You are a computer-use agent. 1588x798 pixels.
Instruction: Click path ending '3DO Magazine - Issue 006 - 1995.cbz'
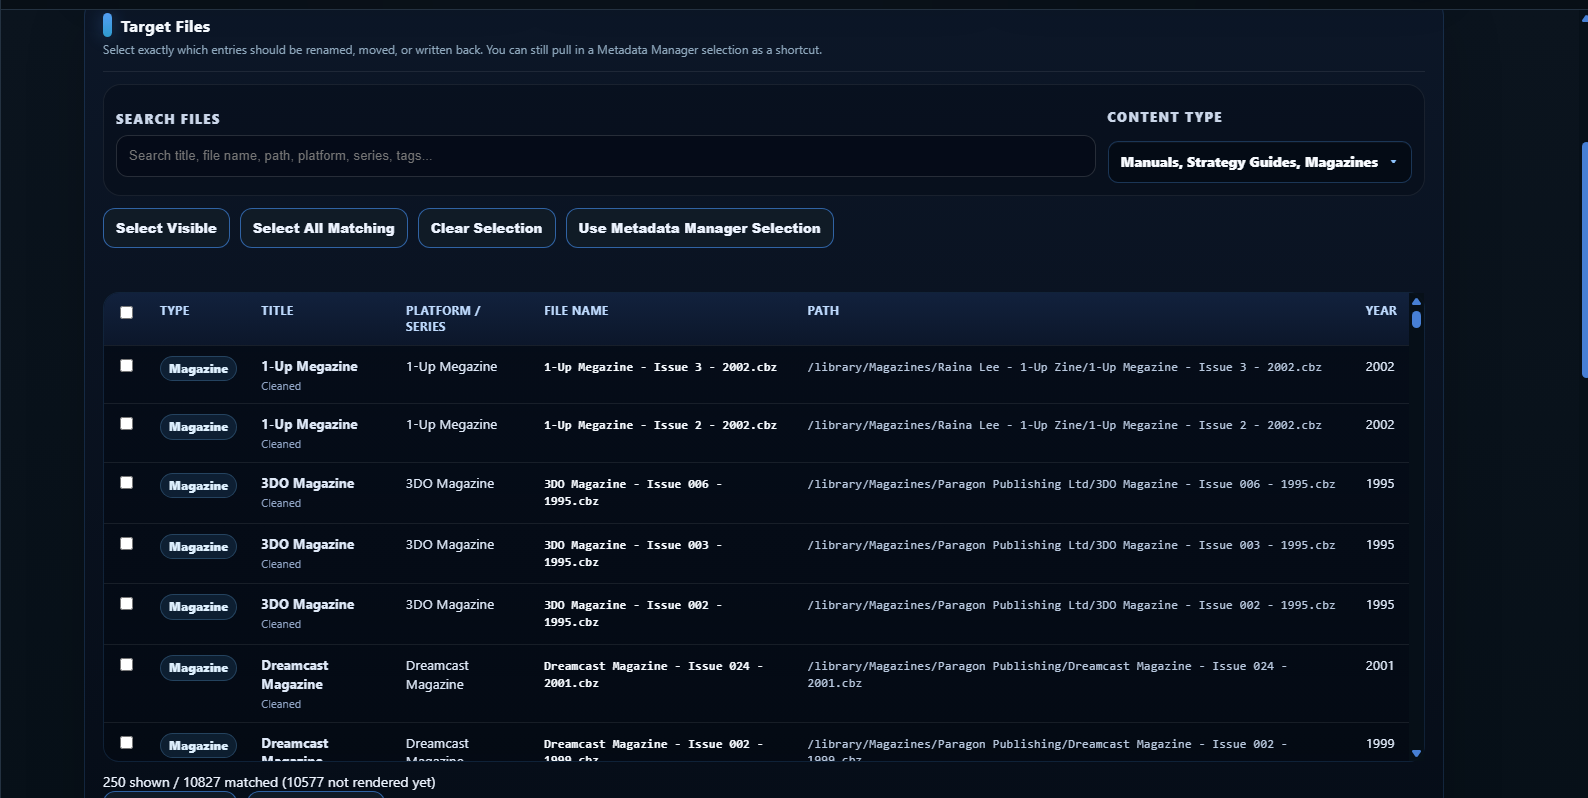point(1071,484)
